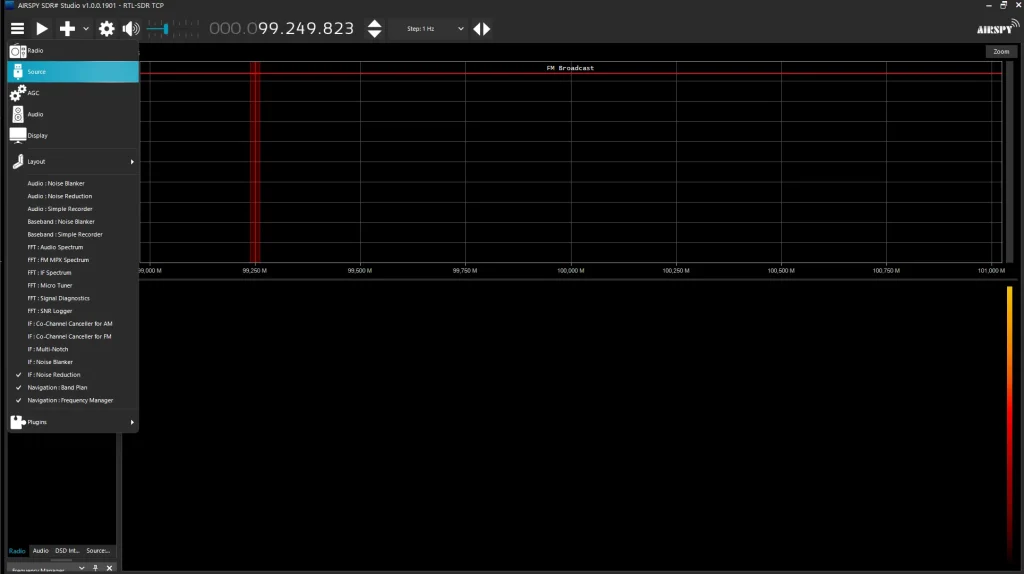
Task: Open the Display monitor menu entry
Action: tap(18, 135)
